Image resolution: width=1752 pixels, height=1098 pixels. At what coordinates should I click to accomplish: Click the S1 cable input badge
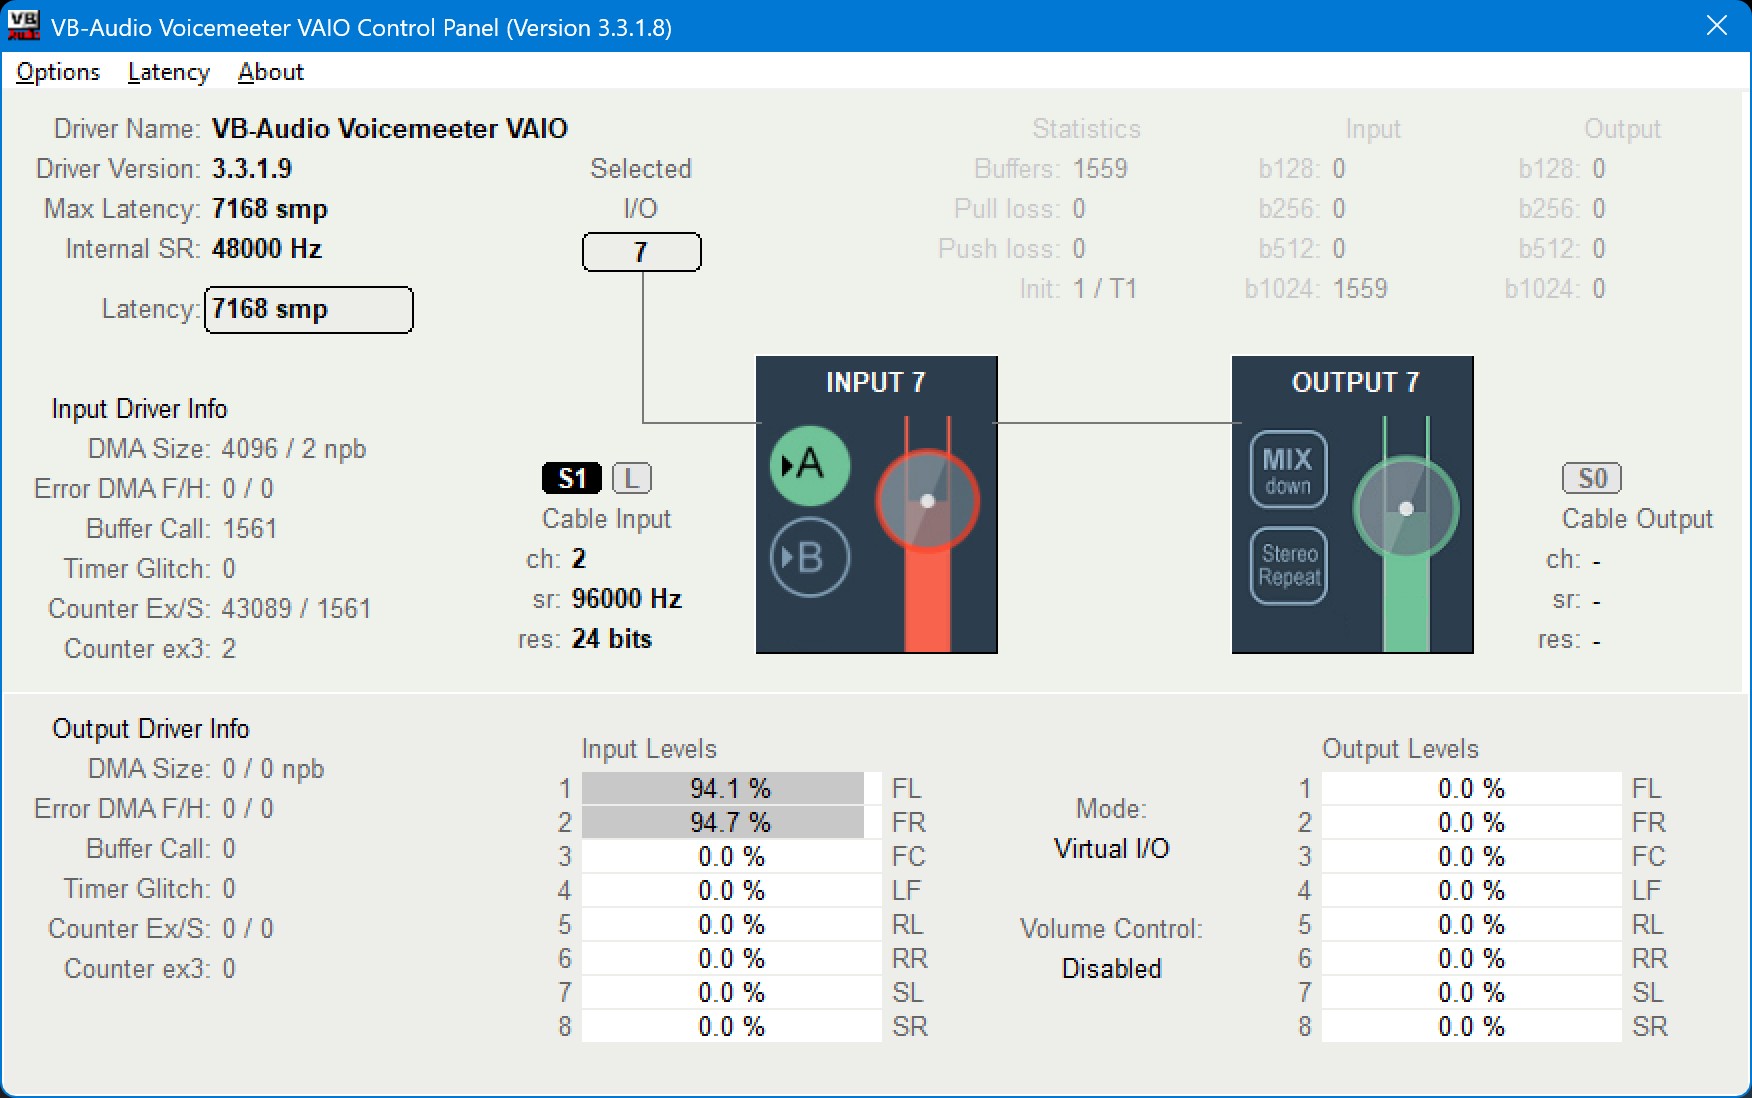572,478
